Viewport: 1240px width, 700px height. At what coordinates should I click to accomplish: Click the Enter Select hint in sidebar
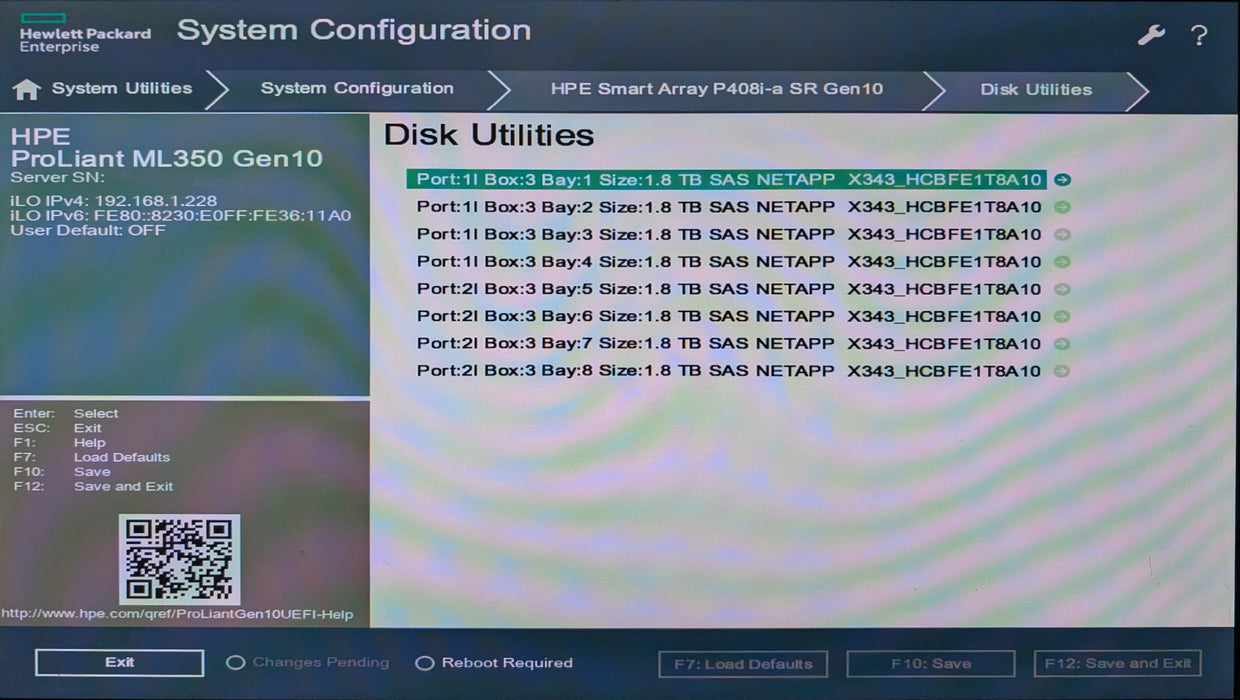(x=66, y=413)
